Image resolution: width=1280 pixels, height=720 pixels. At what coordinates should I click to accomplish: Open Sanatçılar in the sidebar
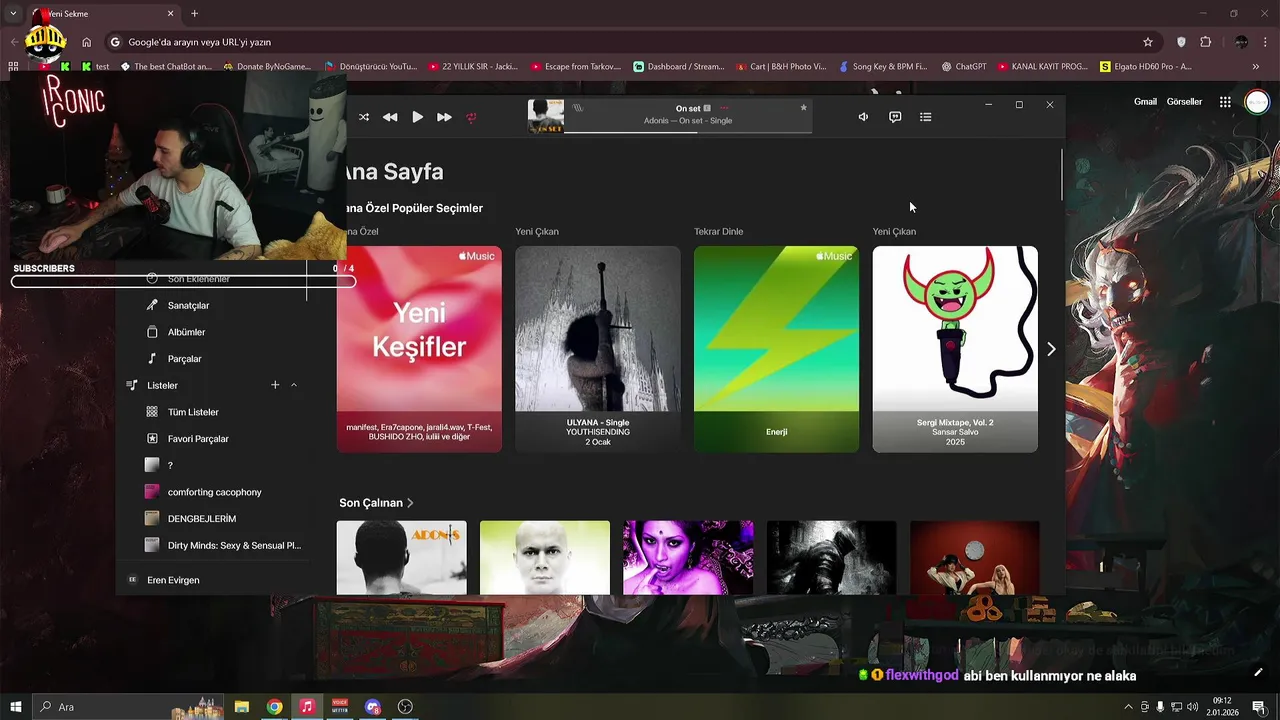click(188, 305)
